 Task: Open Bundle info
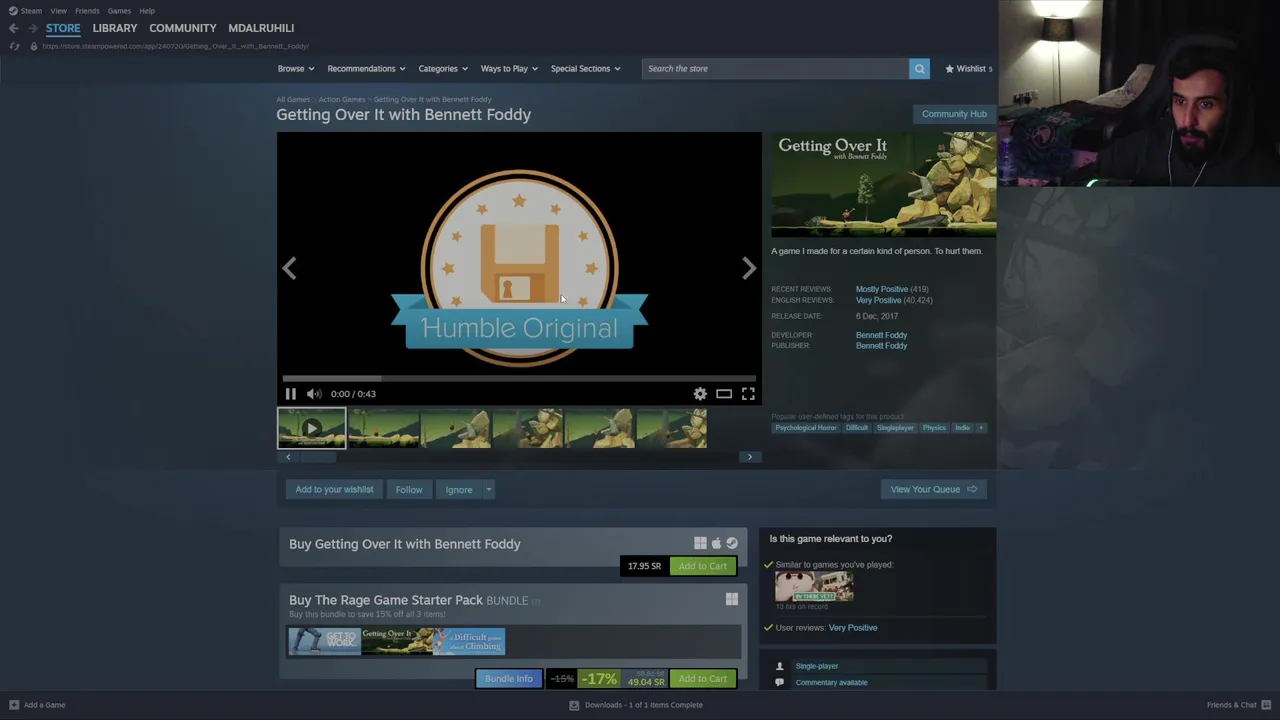508,679
